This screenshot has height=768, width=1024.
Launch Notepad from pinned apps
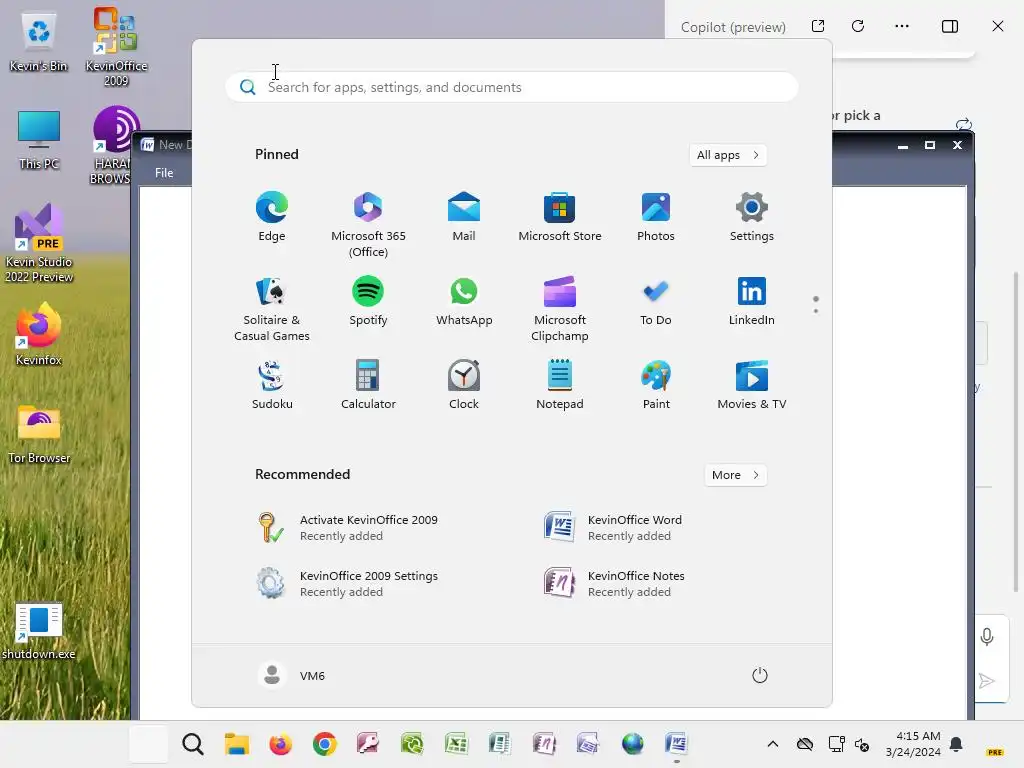pyautogui.click(x=560, y=385)
